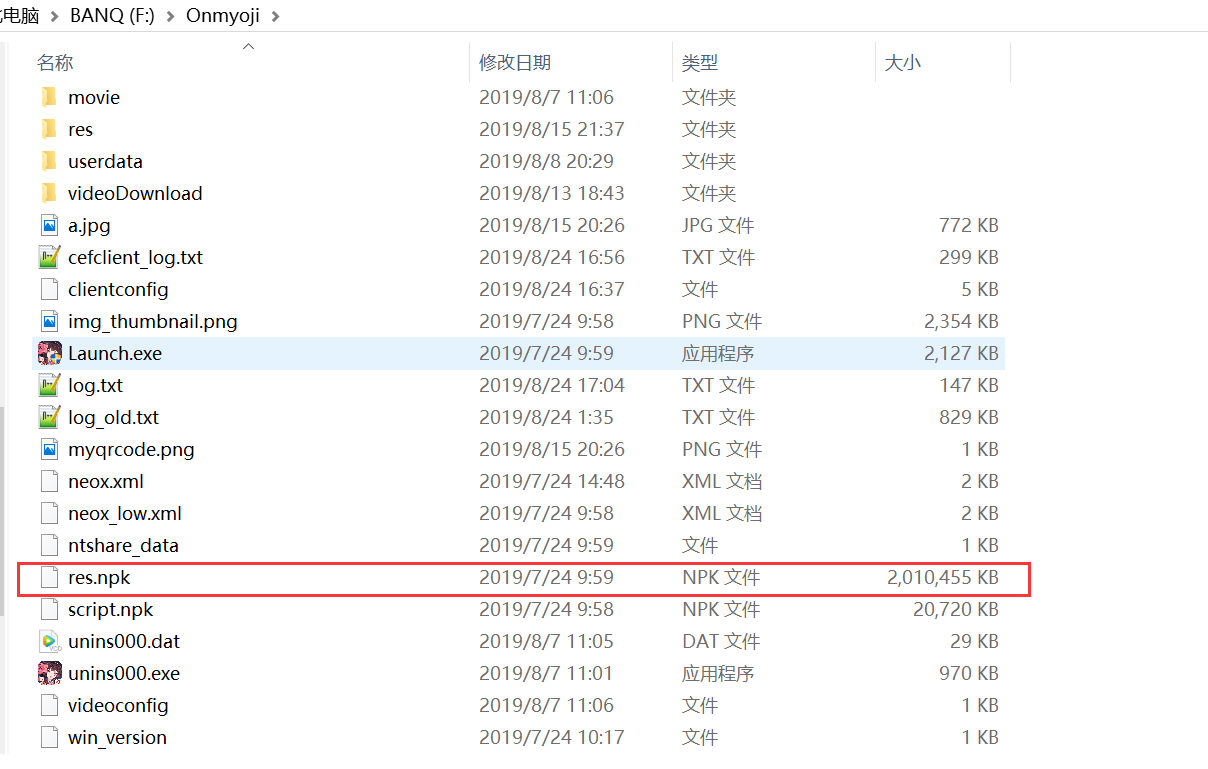Click the script.npk file icon

(x=49, y=609)
